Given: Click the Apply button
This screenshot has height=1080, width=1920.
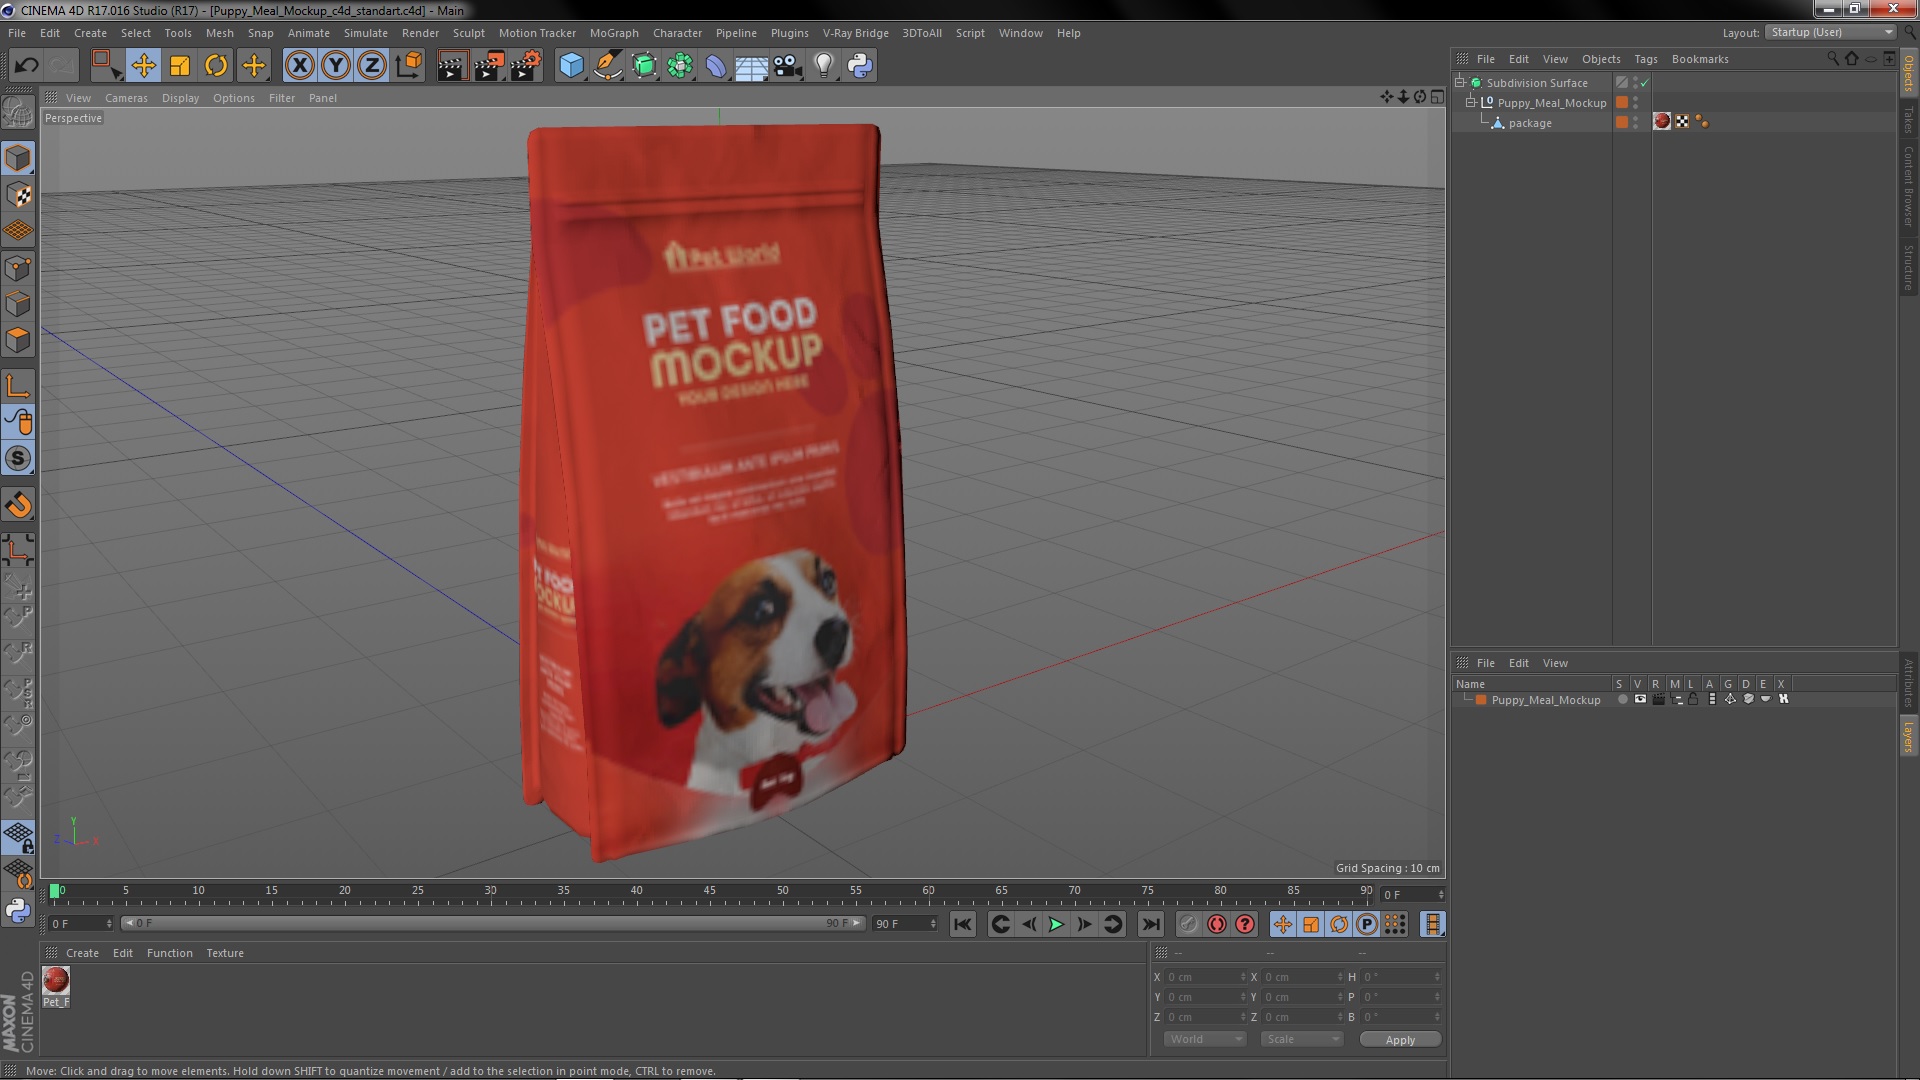Looking at the screenshot, I should coord(1400,1040).
